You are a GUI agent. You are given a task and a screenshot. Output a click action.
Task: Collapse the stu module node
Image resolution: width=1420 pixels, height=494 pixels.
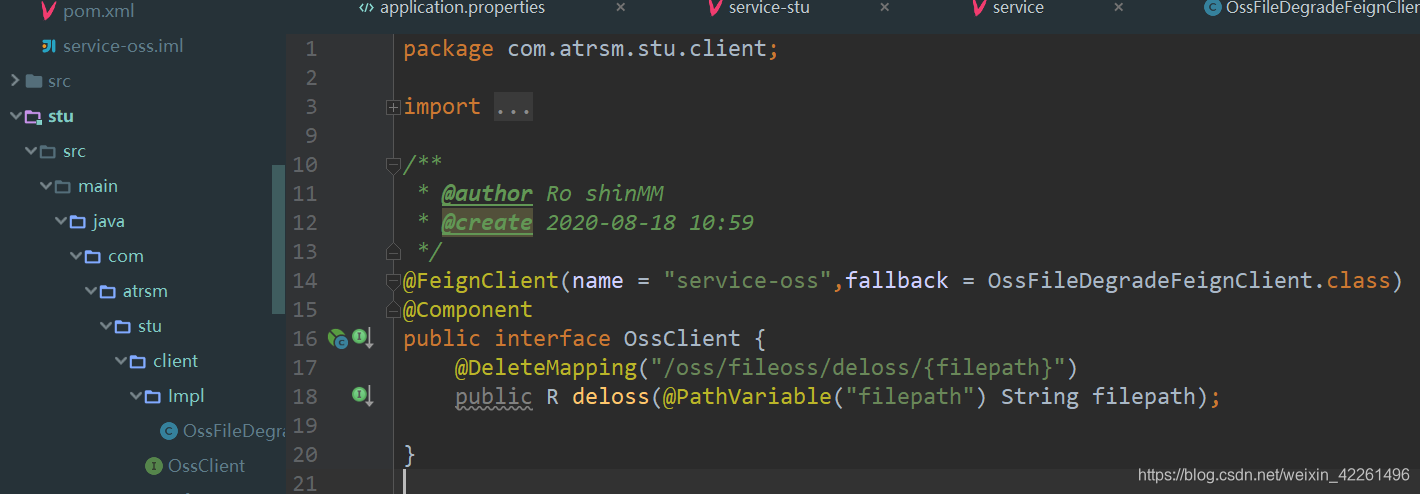15,116
